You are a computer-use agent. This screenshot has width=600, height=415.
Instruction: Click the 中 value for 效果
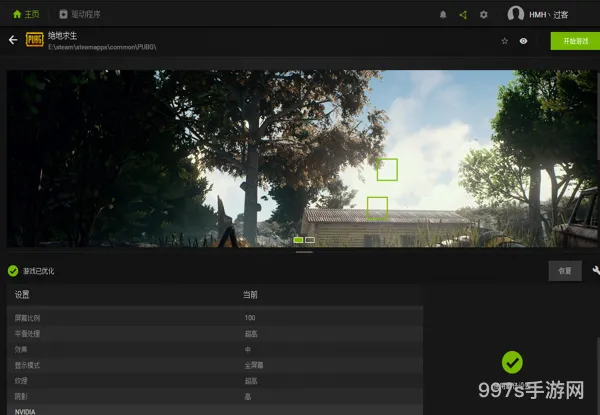[x=248, y=349]
